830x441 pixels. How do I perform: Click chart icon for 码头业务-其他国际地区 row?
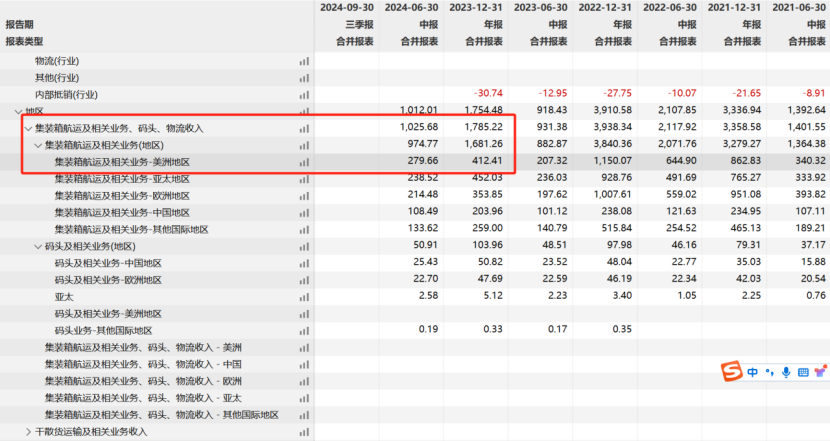(304, 331)
